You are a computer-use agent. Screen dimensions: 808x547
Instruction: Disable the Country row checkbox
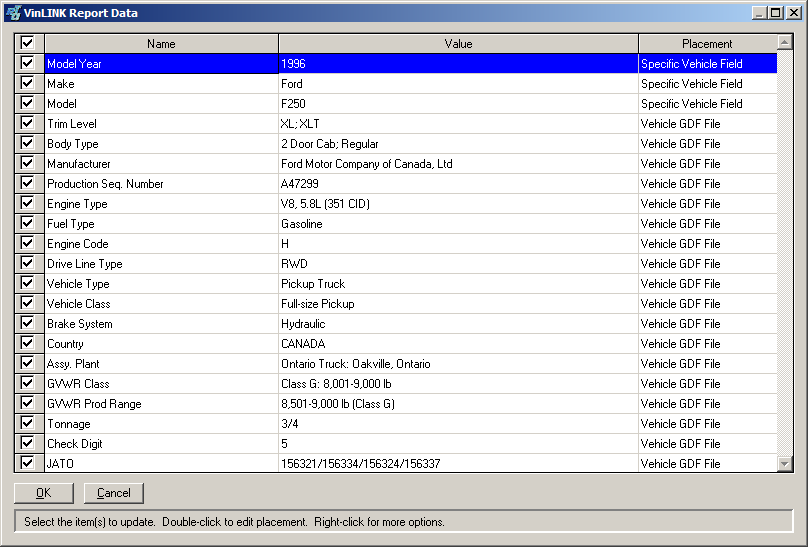[x=27, y=343]
